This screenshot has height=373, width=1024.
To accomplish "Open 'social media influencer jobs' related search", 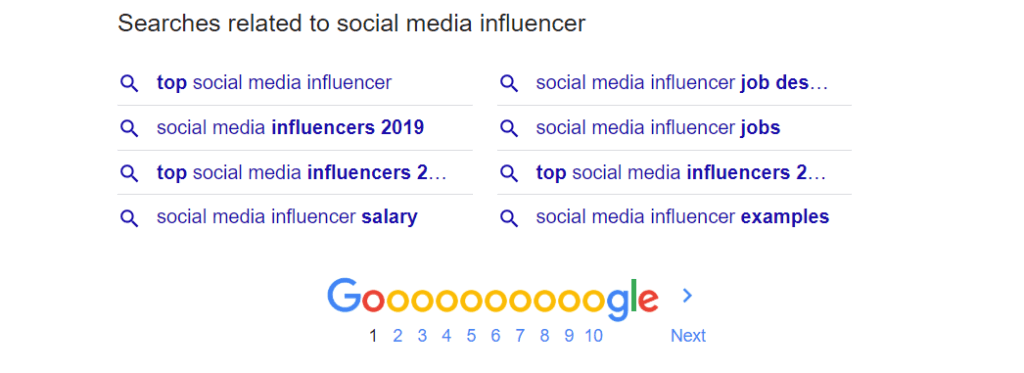I will coord(658,127).
